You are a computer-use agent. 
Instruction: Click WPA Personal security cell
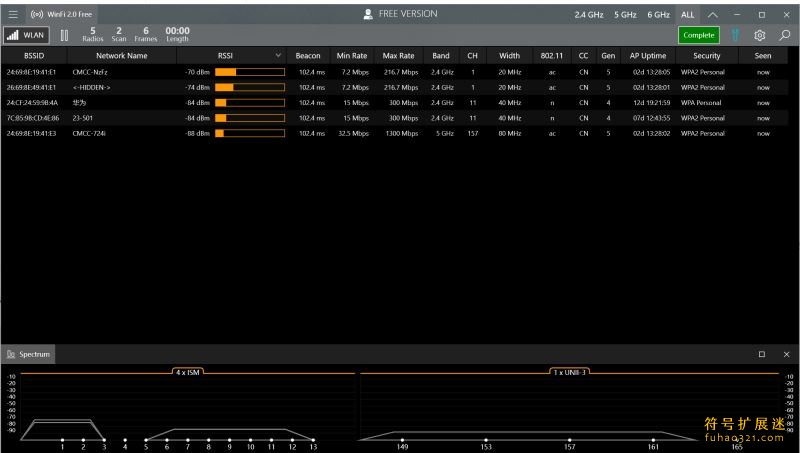[x=701, y=103]
